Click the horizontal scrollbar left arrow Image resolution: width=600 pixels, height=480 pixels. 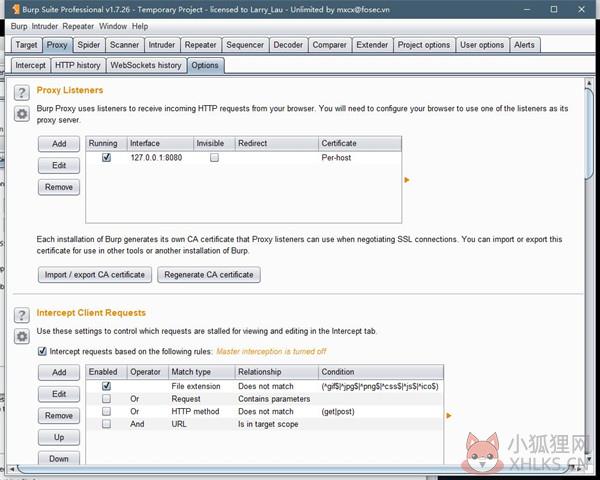(x=12, y=469)
